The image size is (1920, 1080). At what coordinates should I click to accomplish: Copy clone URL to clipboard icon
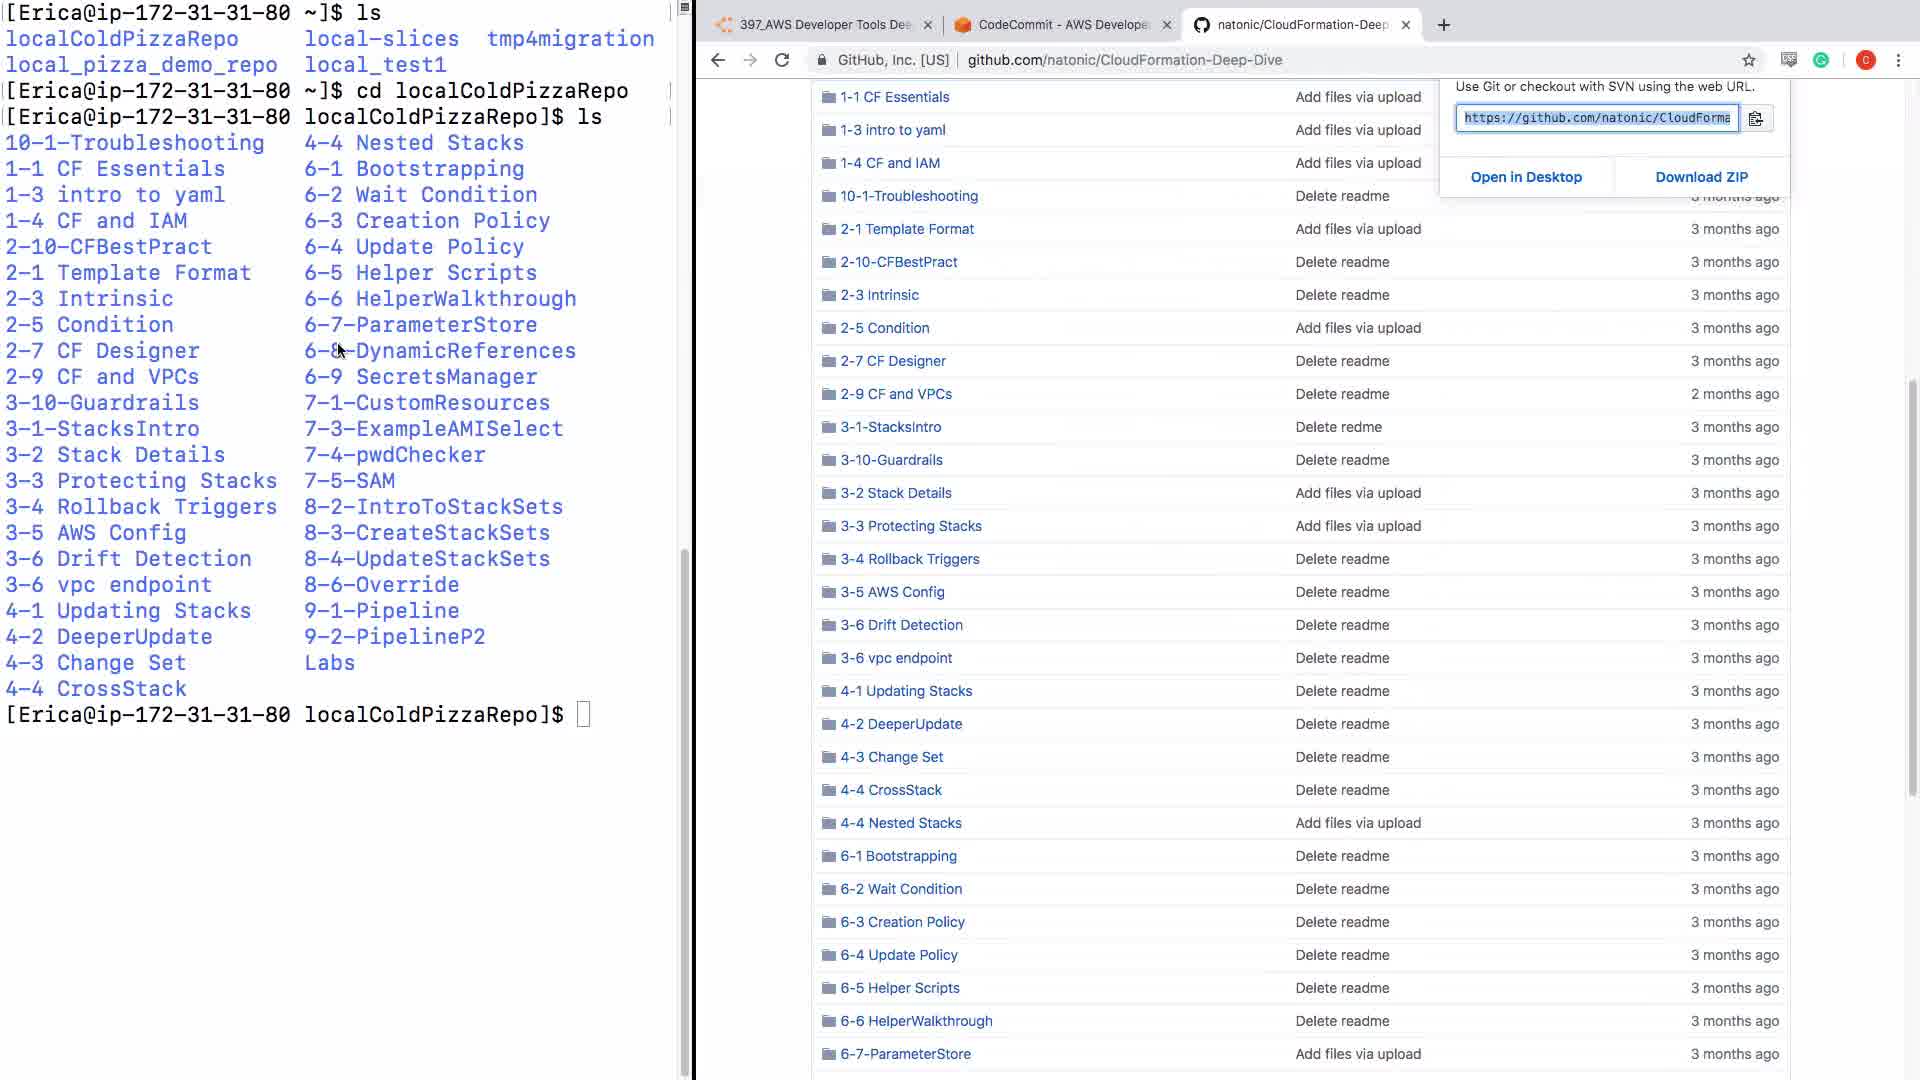click(x=1755, y=118)
